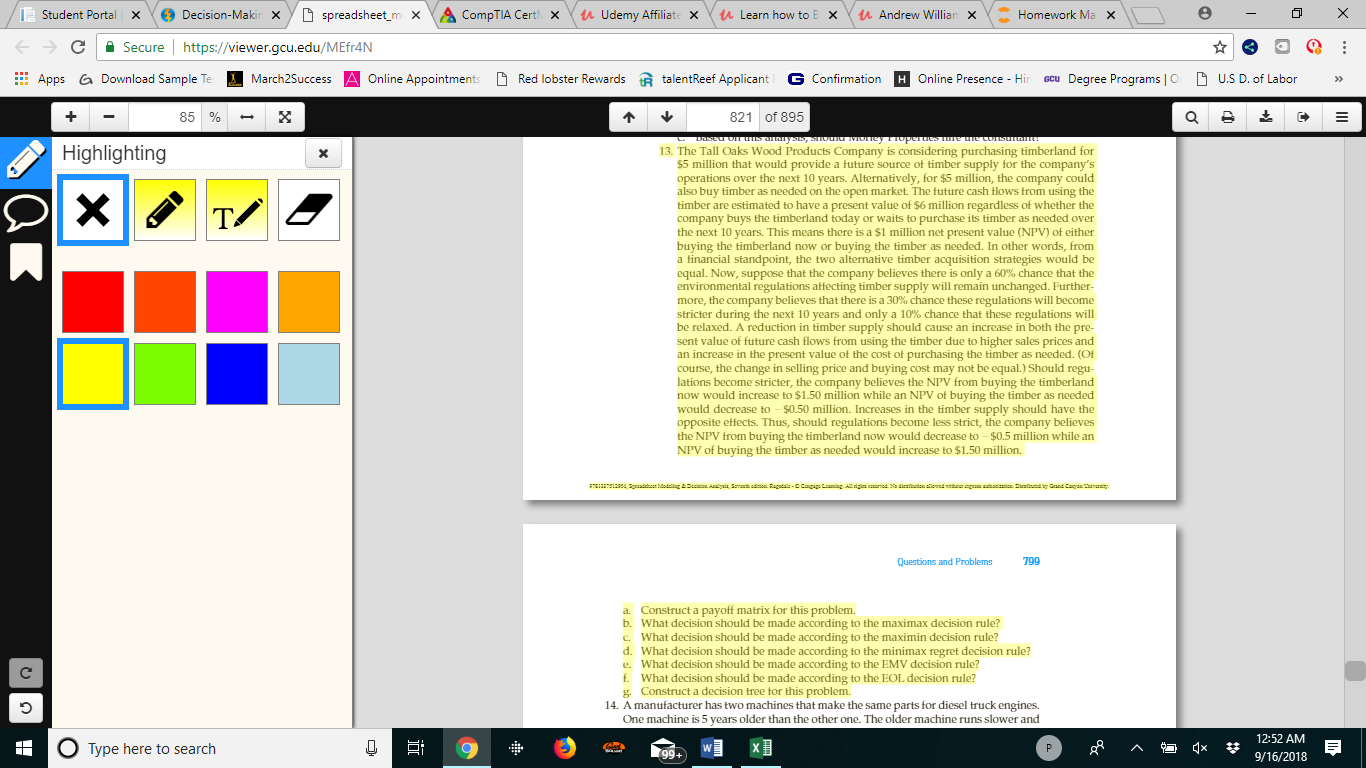
Task: Switch to the Student Portal tab
Action: (78, 15)
